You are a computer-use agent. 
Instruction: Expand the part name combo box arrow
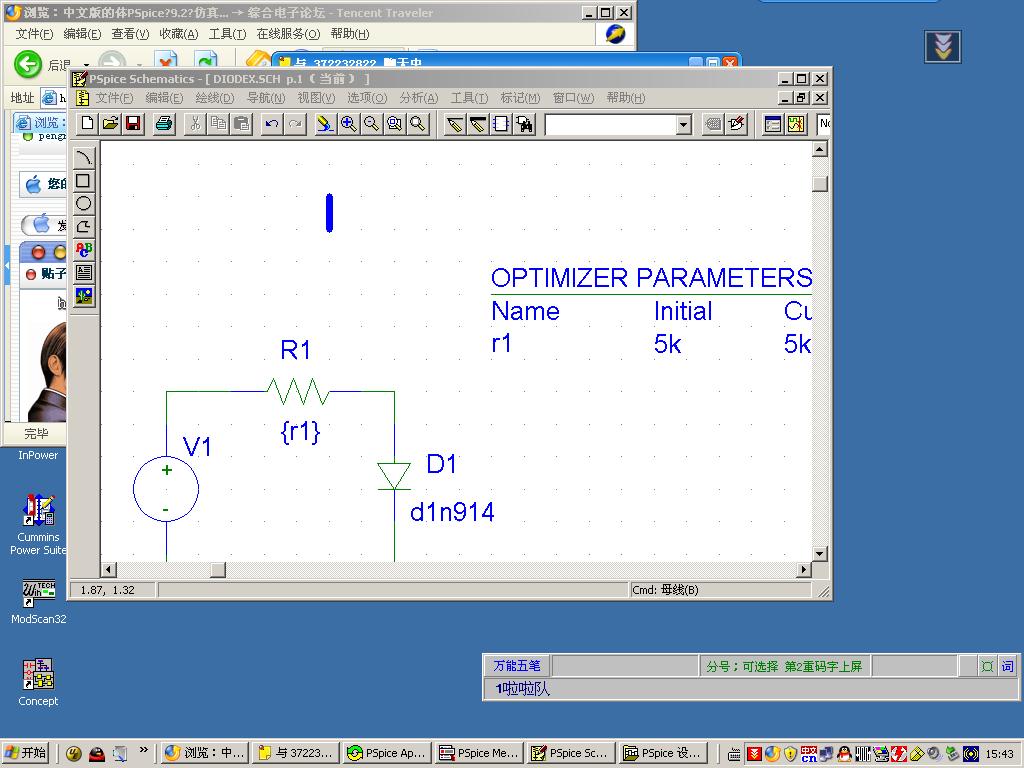tap(683, 124)
